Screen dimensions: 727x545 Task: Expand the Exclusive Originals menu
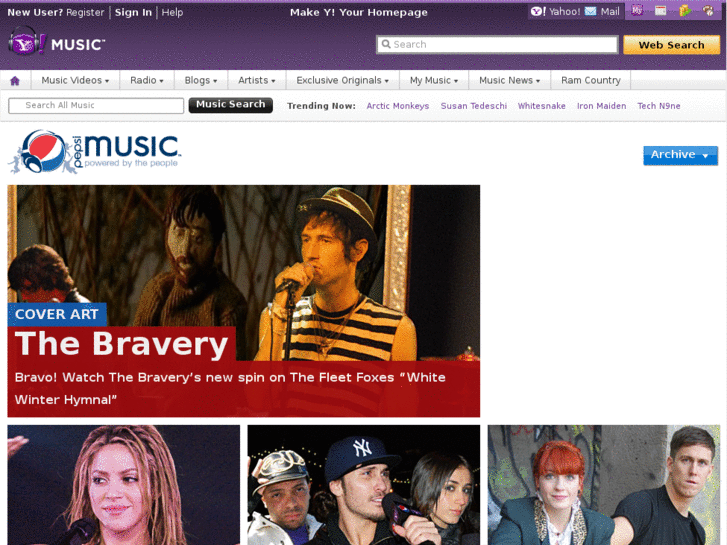pos(342,80)
